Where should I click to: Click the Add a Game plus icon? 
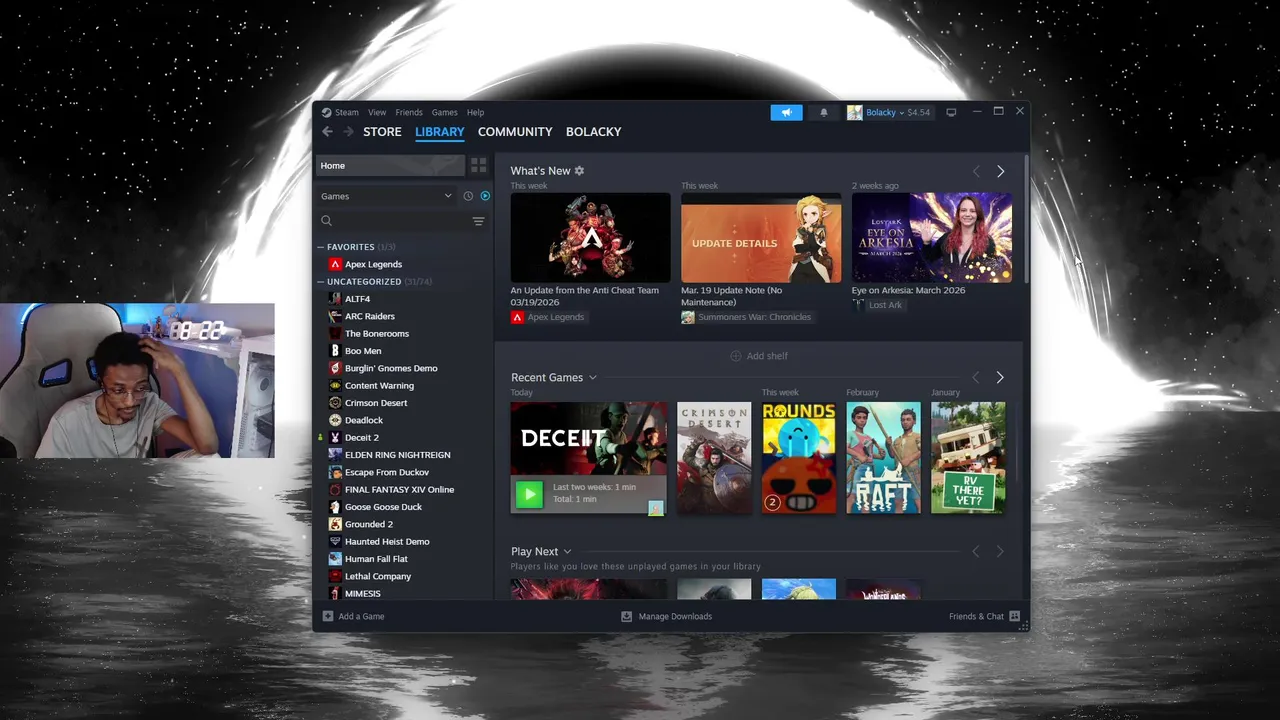pyautogui.click(x=328, y=616)
